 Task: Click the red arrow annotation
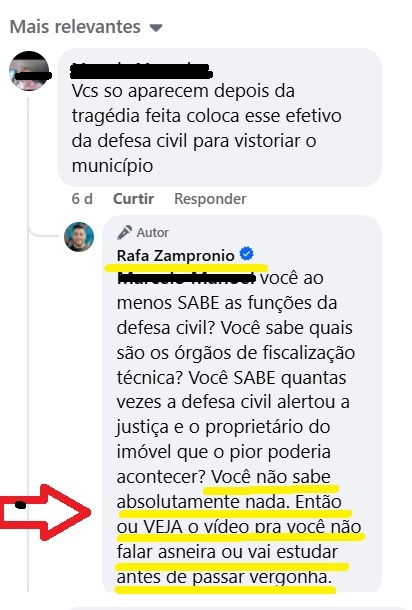click(x=45, y=512)
